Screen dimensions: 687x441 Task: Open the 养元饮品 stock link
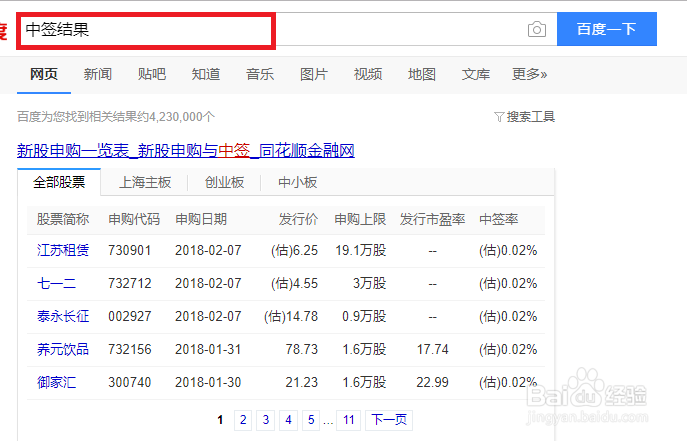click(63, 349)
